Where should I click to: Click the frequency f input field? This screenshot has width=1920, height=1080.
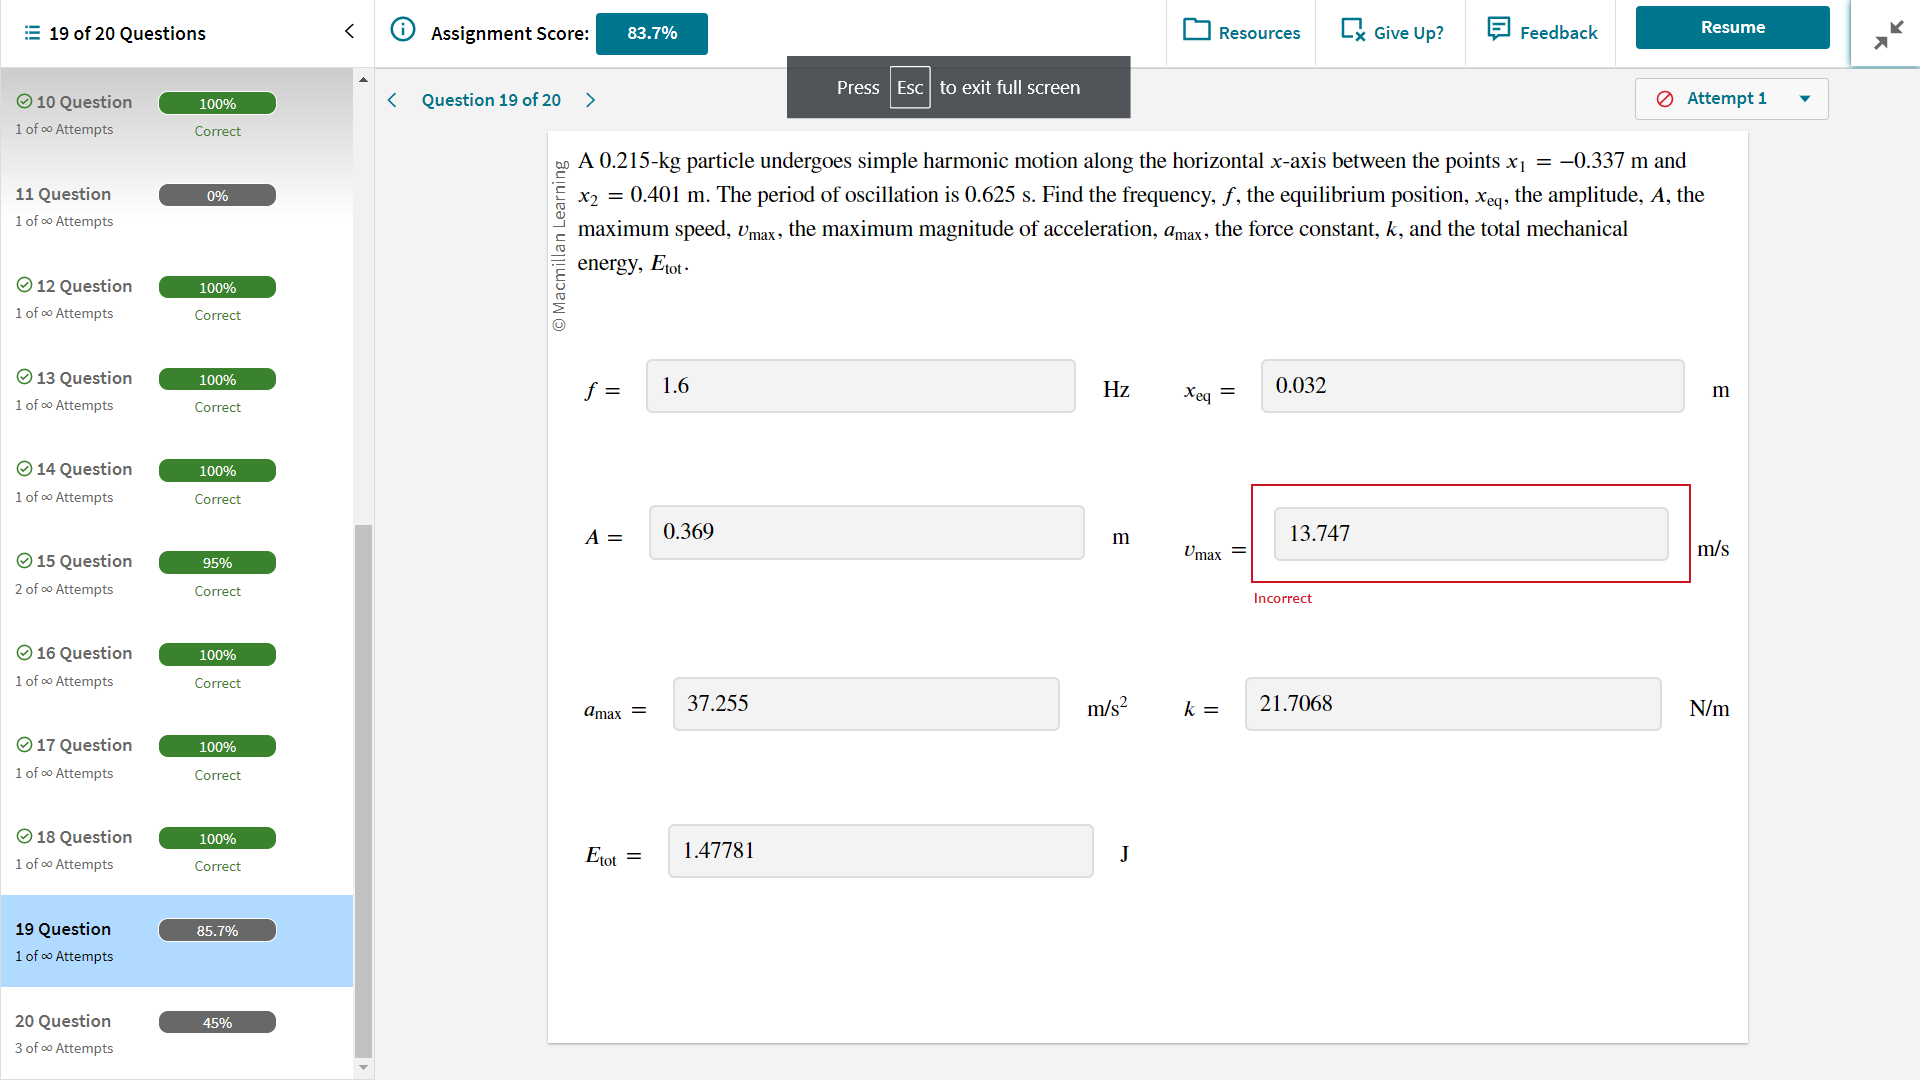(x=860, y=387)
